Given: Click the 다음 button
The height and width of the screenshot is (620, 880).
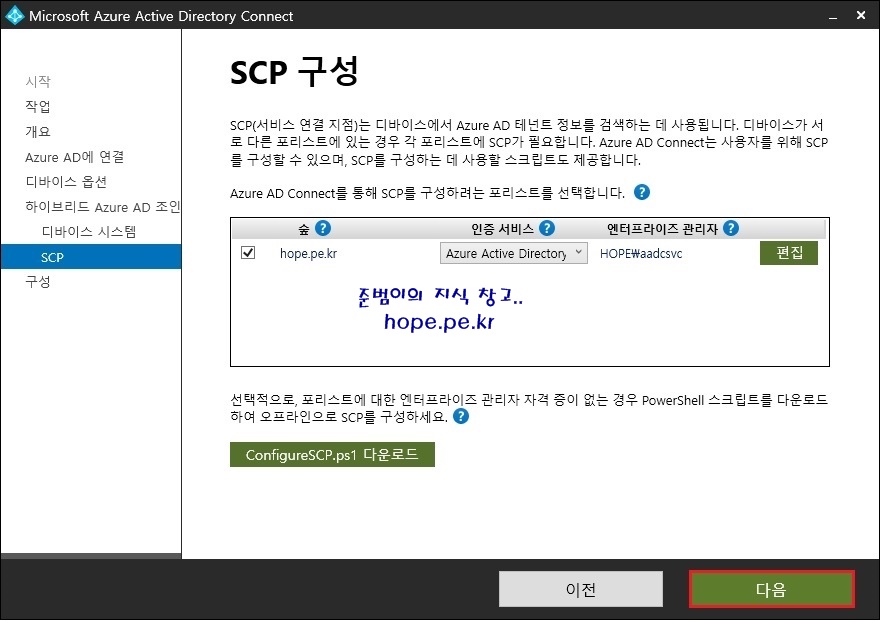Looking at the screenshot, I should point(772,589).
